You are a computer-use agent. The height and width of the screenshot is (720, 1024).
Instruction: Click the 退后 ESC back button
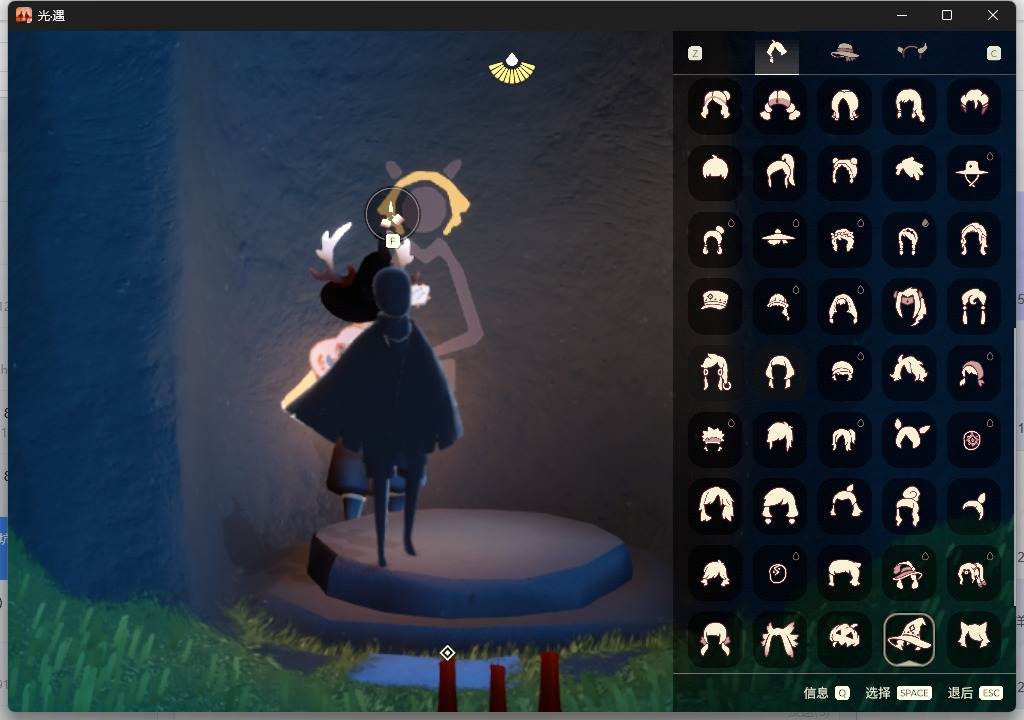pos(974,693)
